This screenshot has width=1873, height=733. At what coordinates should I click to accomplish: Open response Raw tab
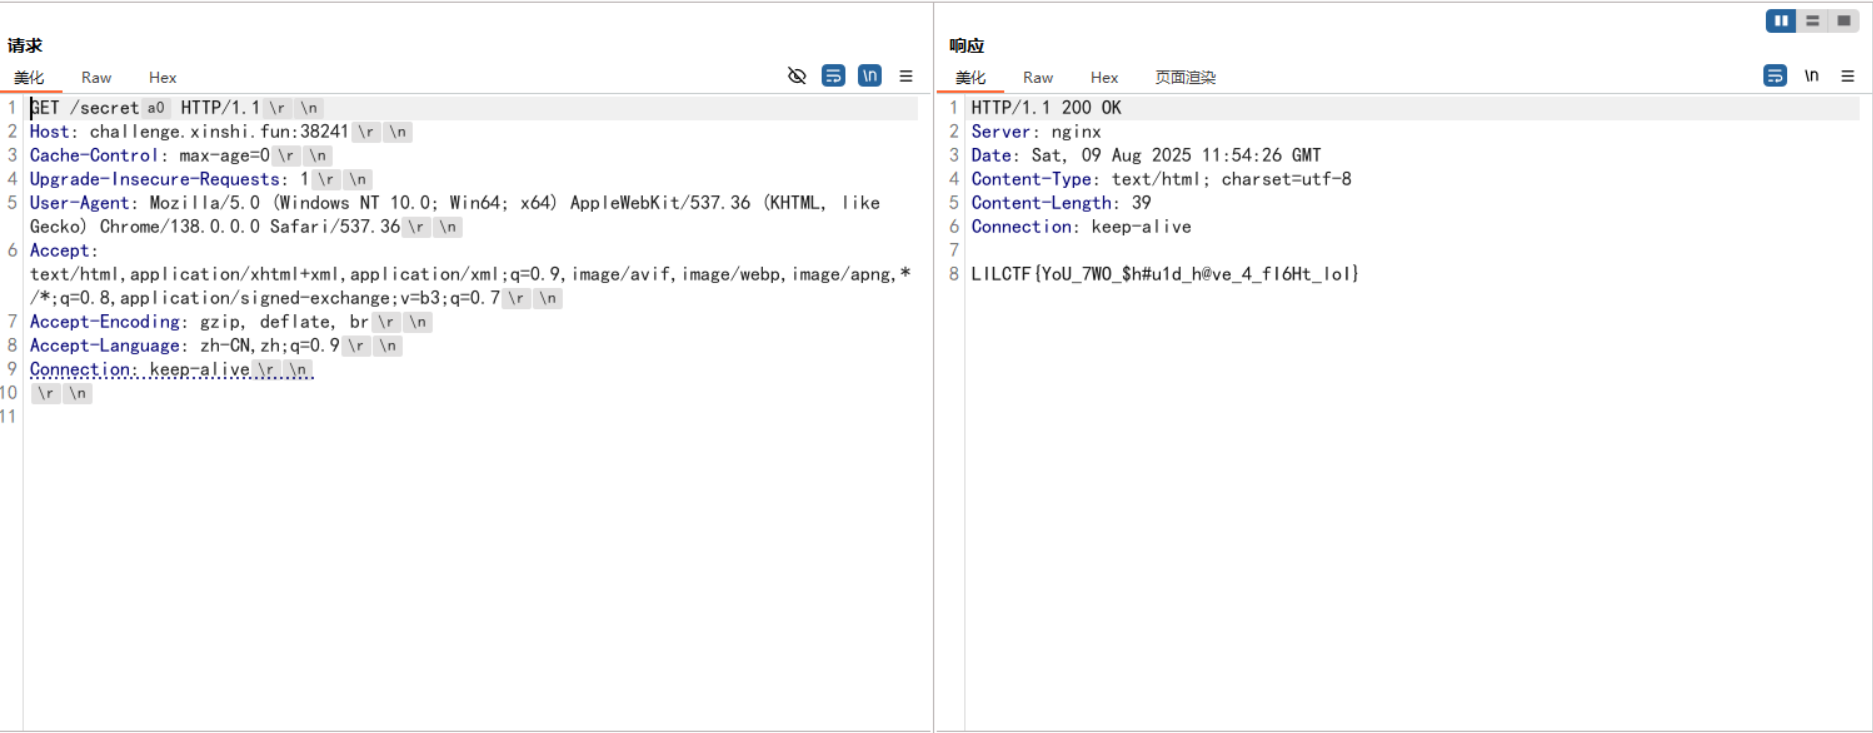point(1037,78)
